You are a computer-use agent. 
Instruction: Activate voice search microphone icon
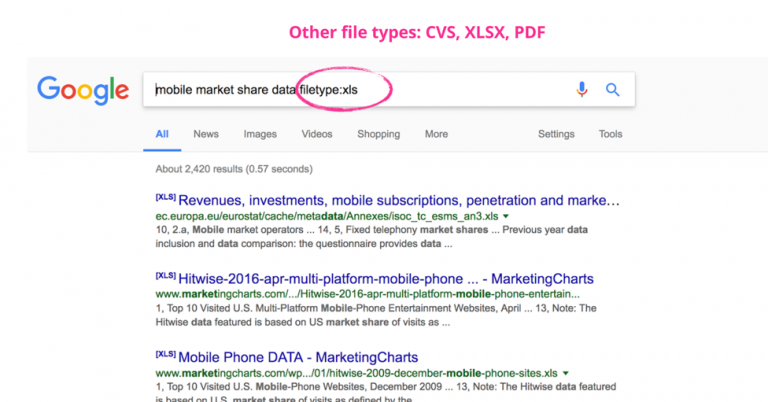582,90
